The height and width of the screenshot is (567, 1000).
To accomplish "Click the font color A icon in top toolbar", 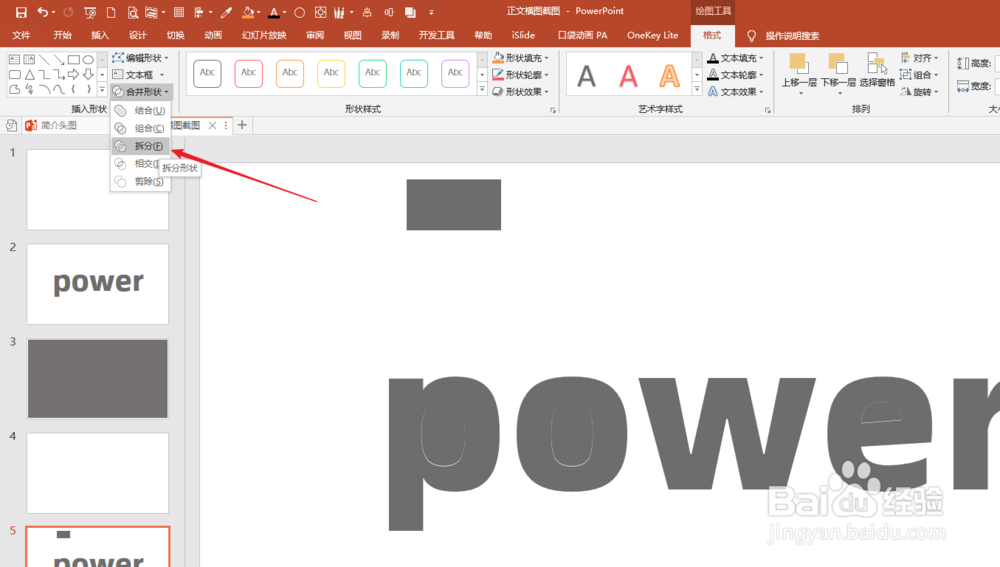I will pos(274,12).
